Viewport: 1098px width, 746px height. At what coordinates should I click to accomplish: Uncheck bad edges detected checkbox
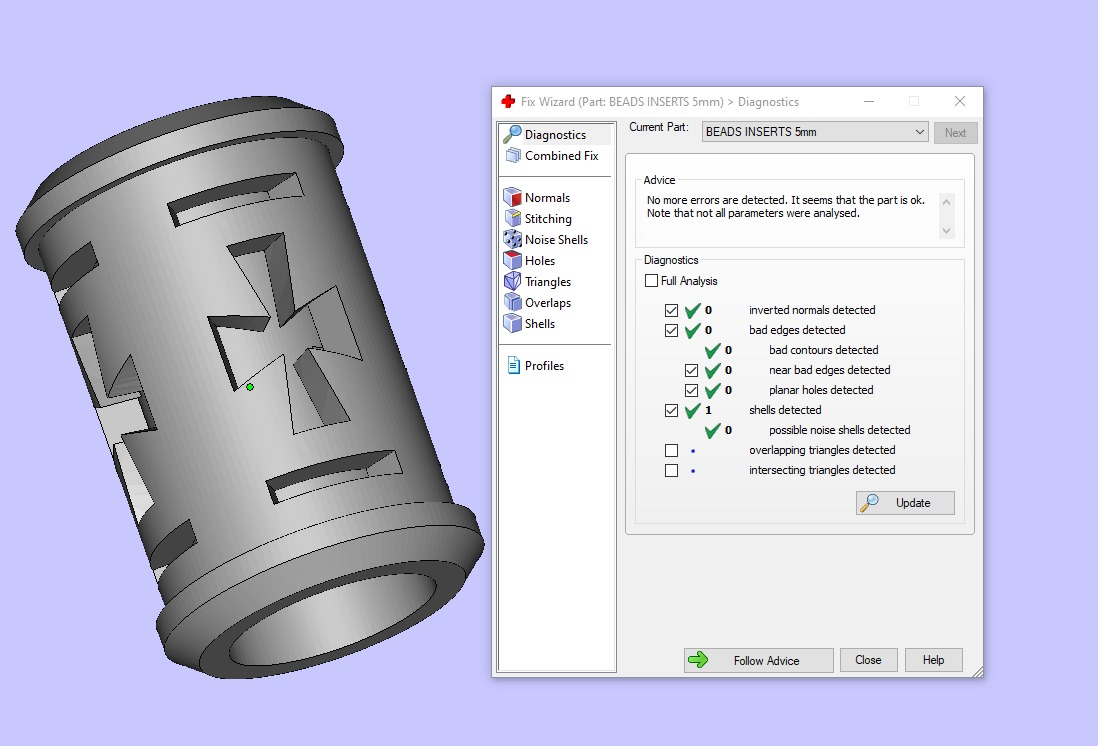coord(672,330)
